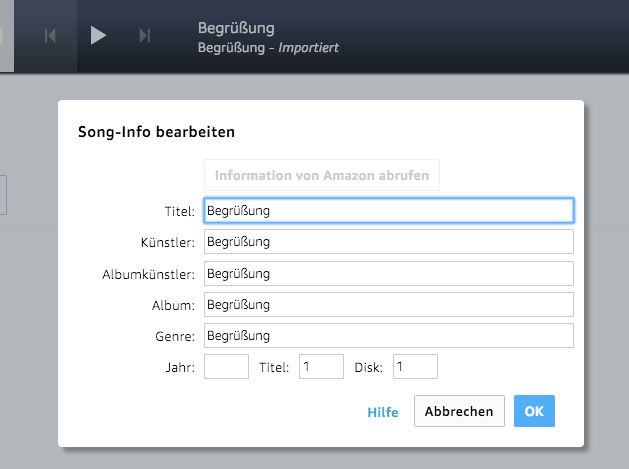Click the now-playing title Begrüßung in header
This screenshot has width=629, height=469.
click(x=236, y=27)
